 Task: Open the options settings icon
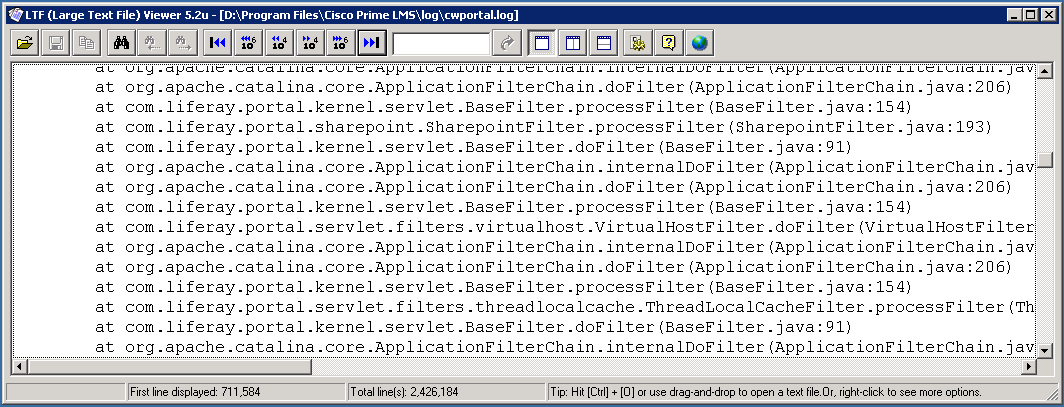point(638,43)
